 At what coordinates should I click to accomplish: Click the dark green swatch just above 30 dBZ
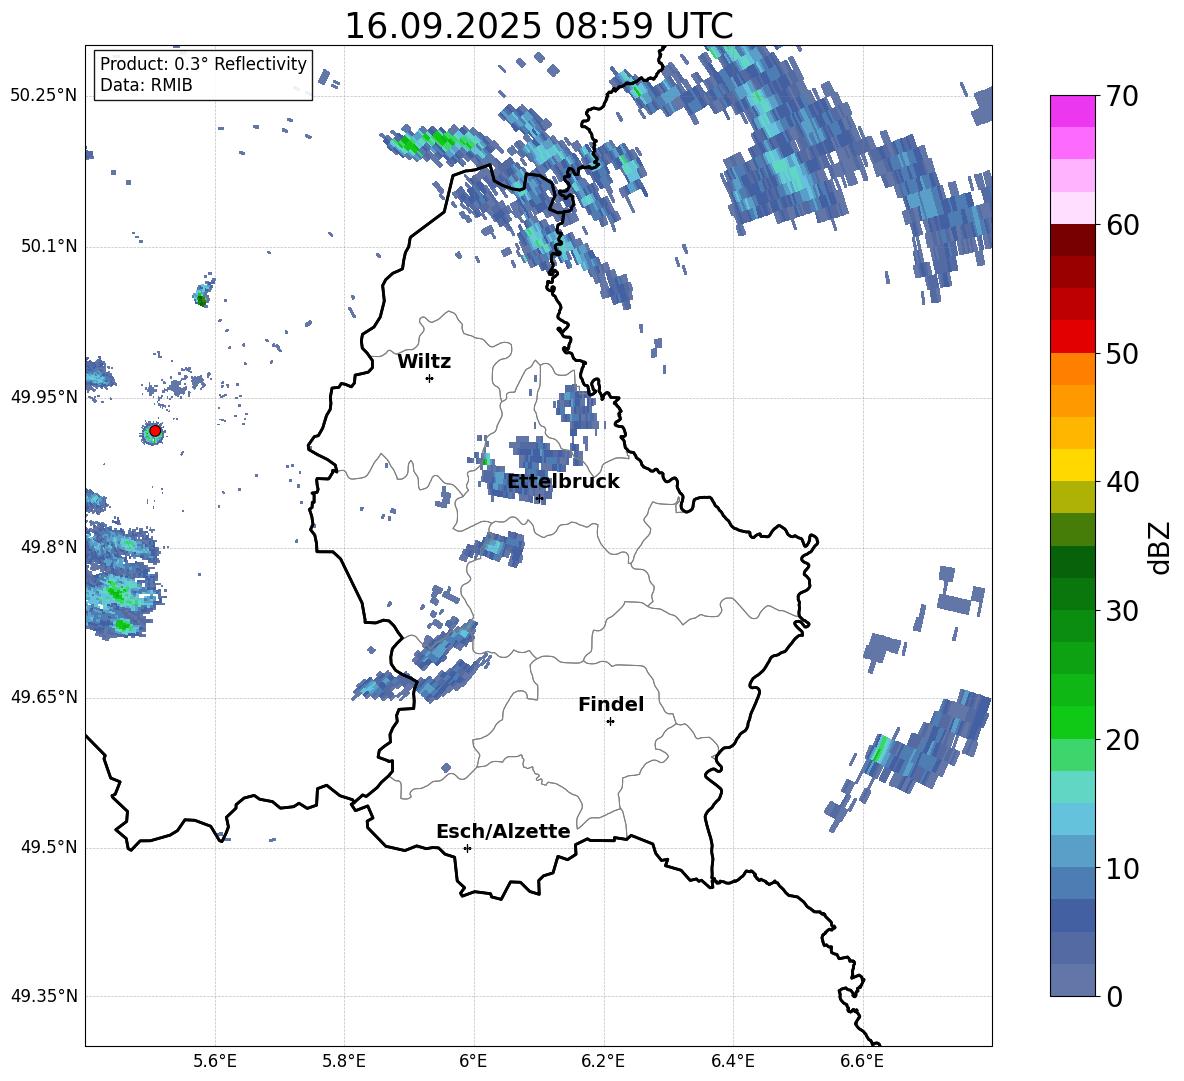tap(1072, 594)
